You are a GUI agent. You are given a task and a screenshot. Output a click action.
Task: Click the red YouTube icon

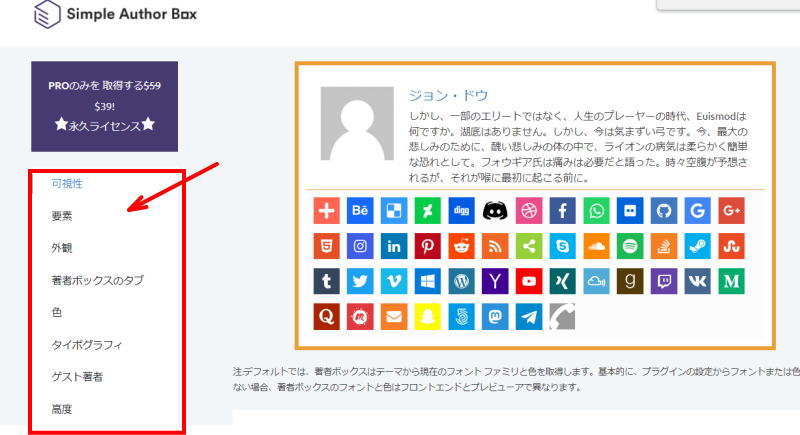click(529, 282)
